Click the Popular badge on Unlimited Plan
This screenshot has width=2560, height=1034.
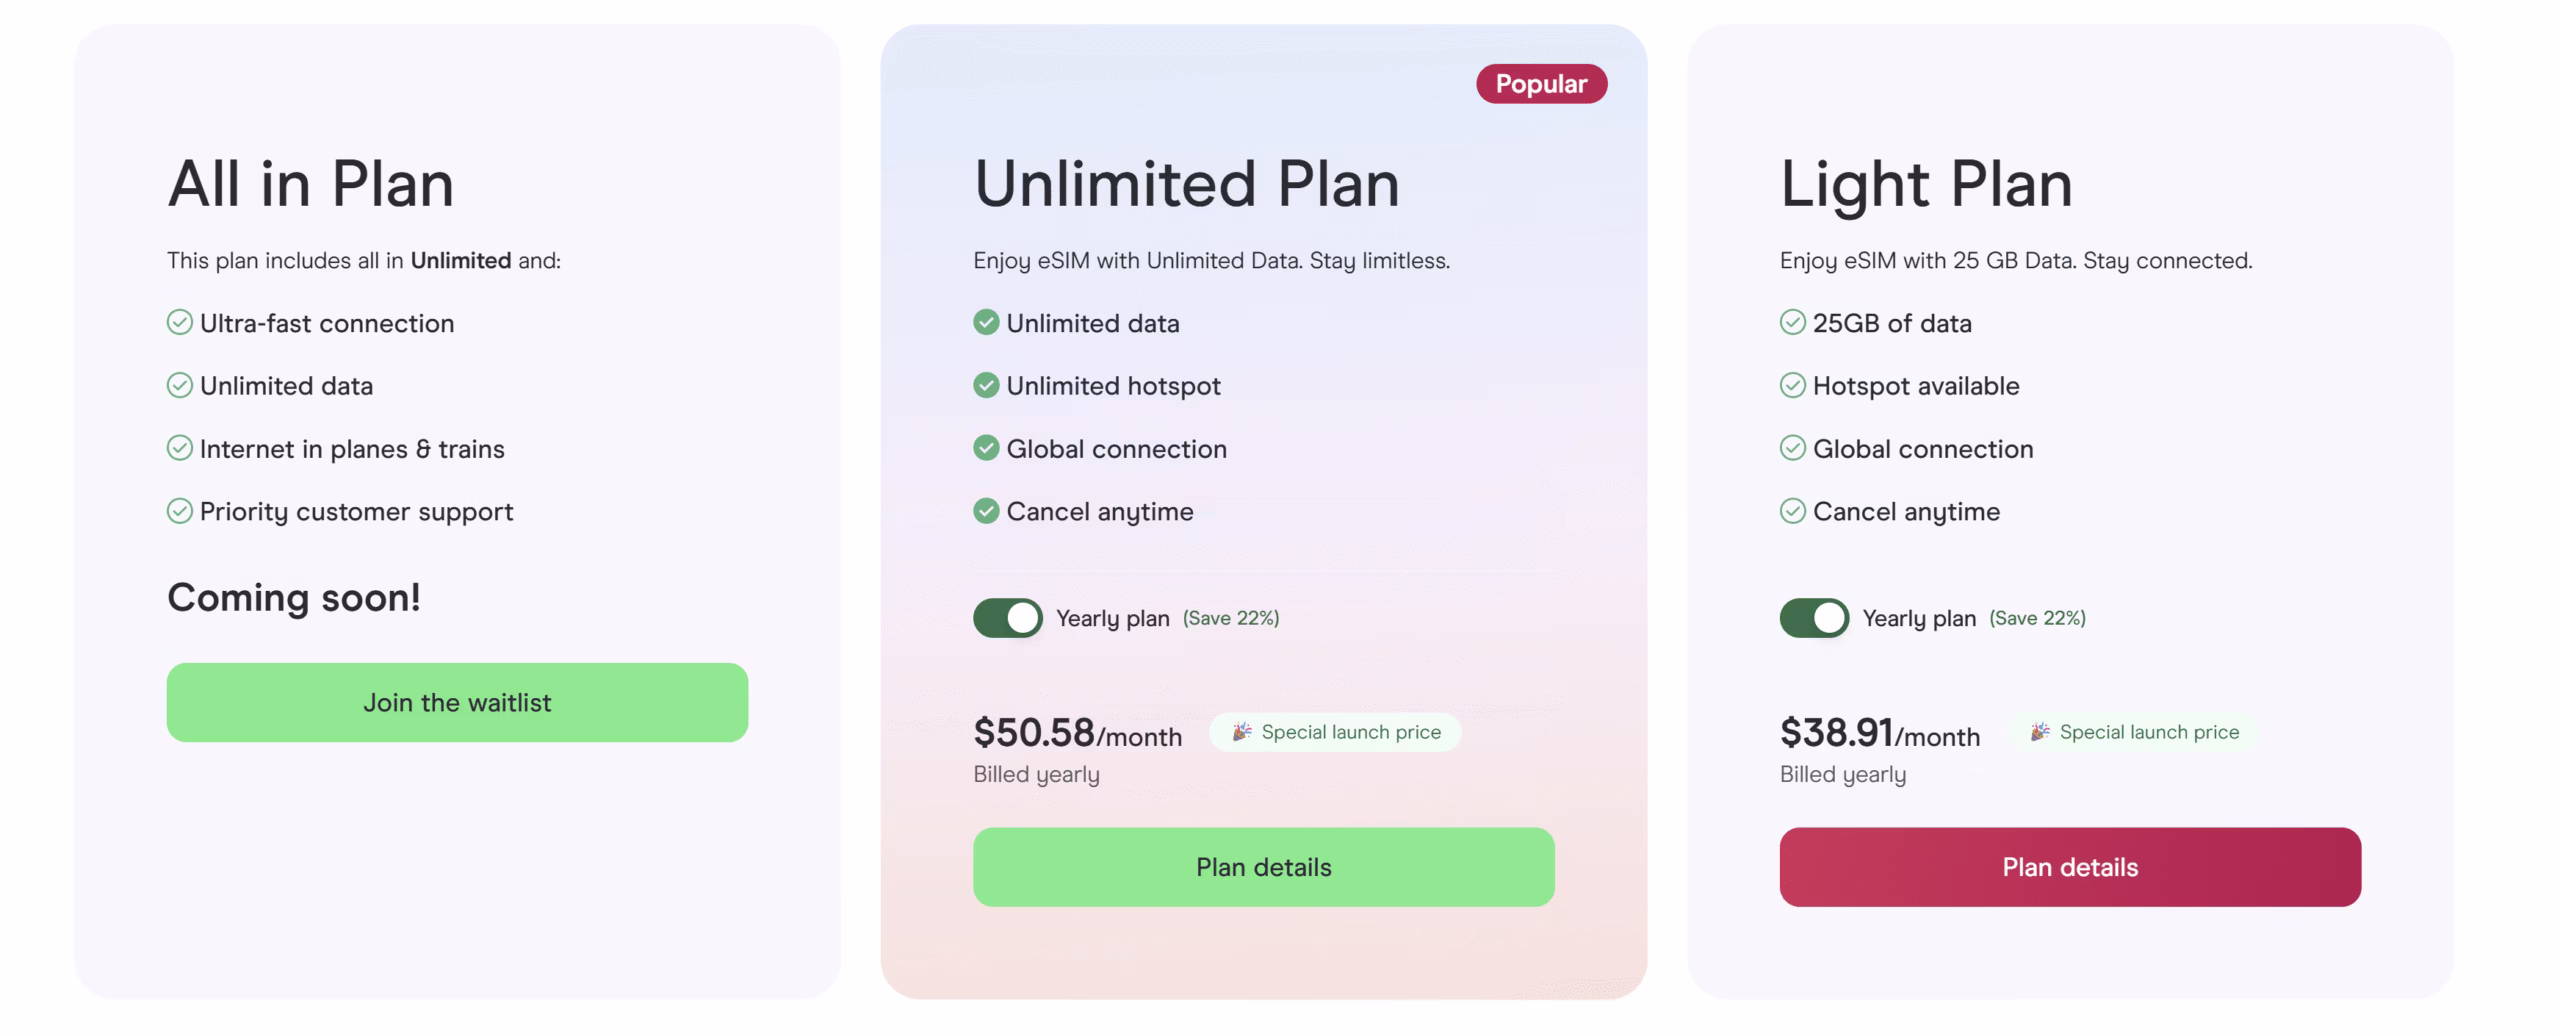1541,83
